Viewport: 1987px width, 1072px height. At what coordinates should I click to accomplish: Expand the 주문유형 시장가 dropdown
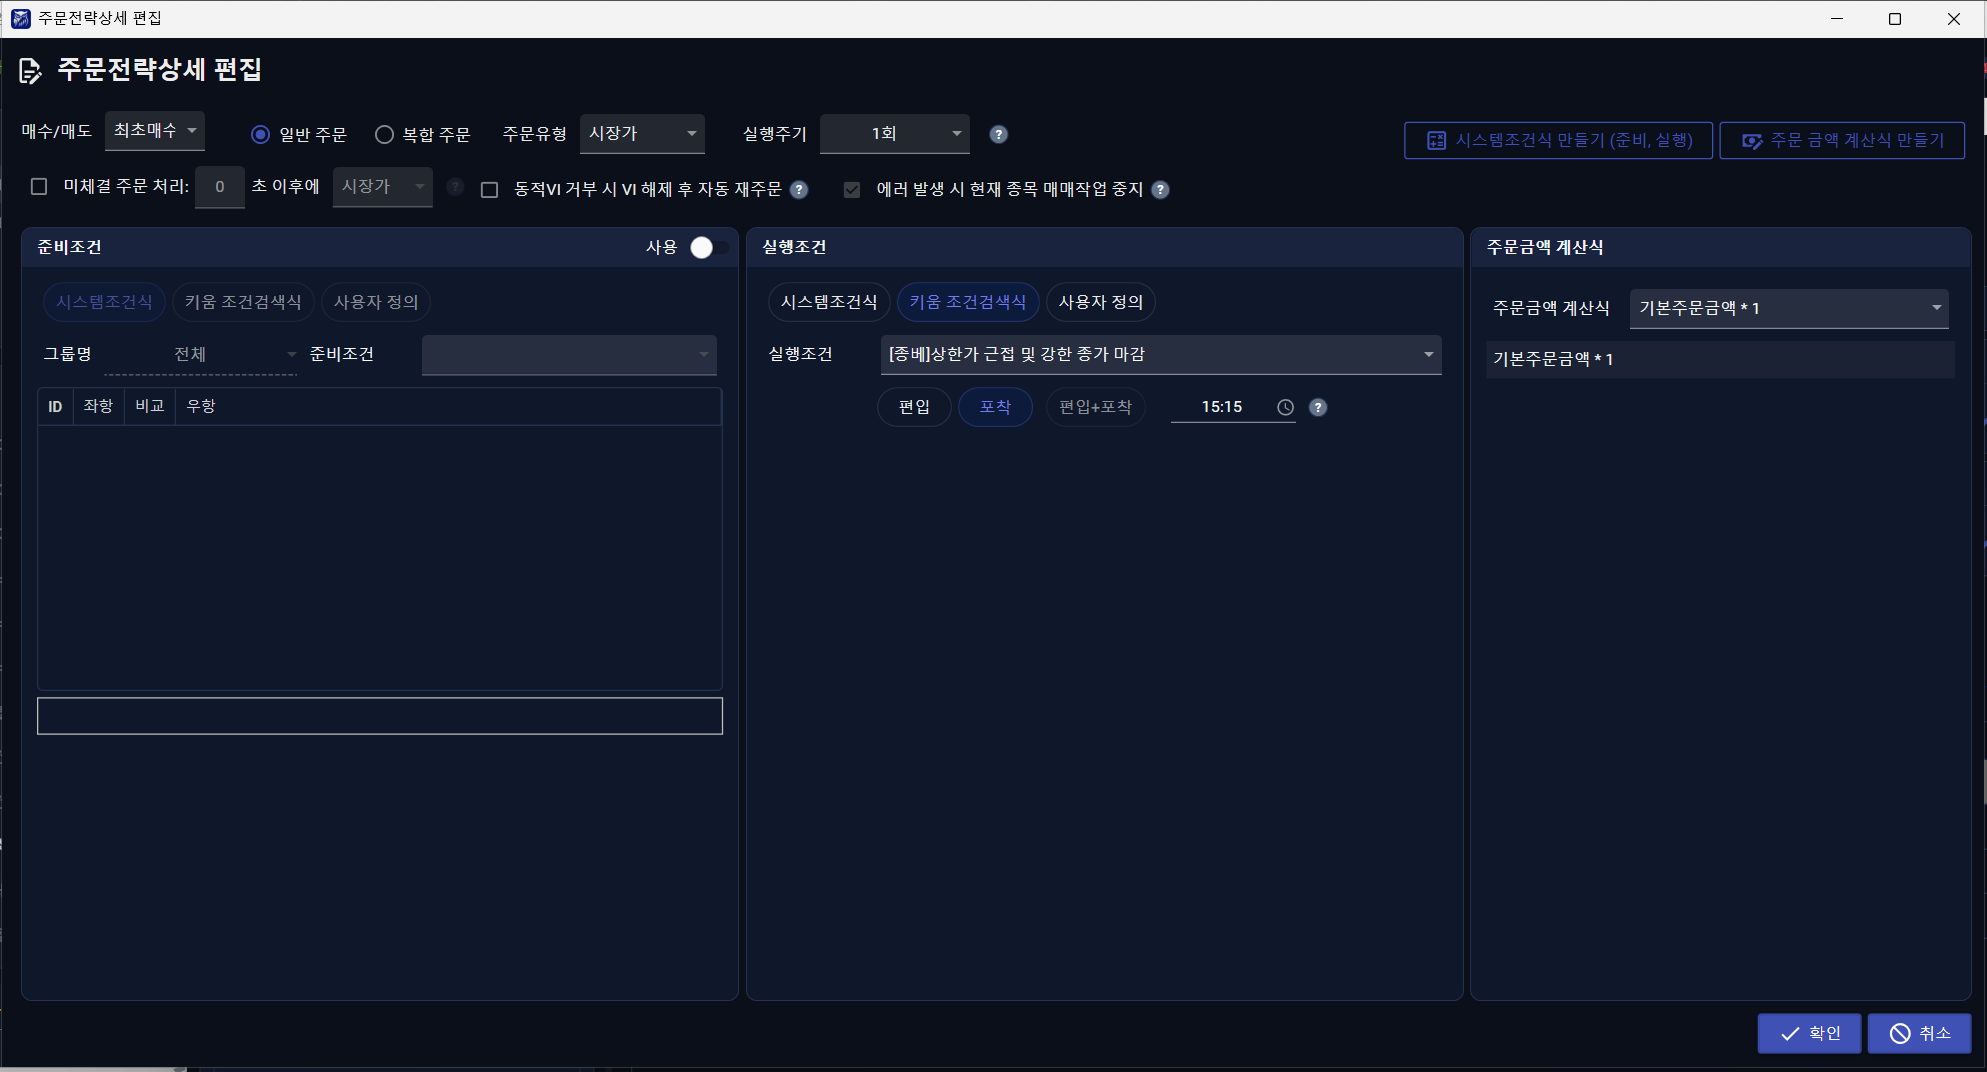point(642,133)
